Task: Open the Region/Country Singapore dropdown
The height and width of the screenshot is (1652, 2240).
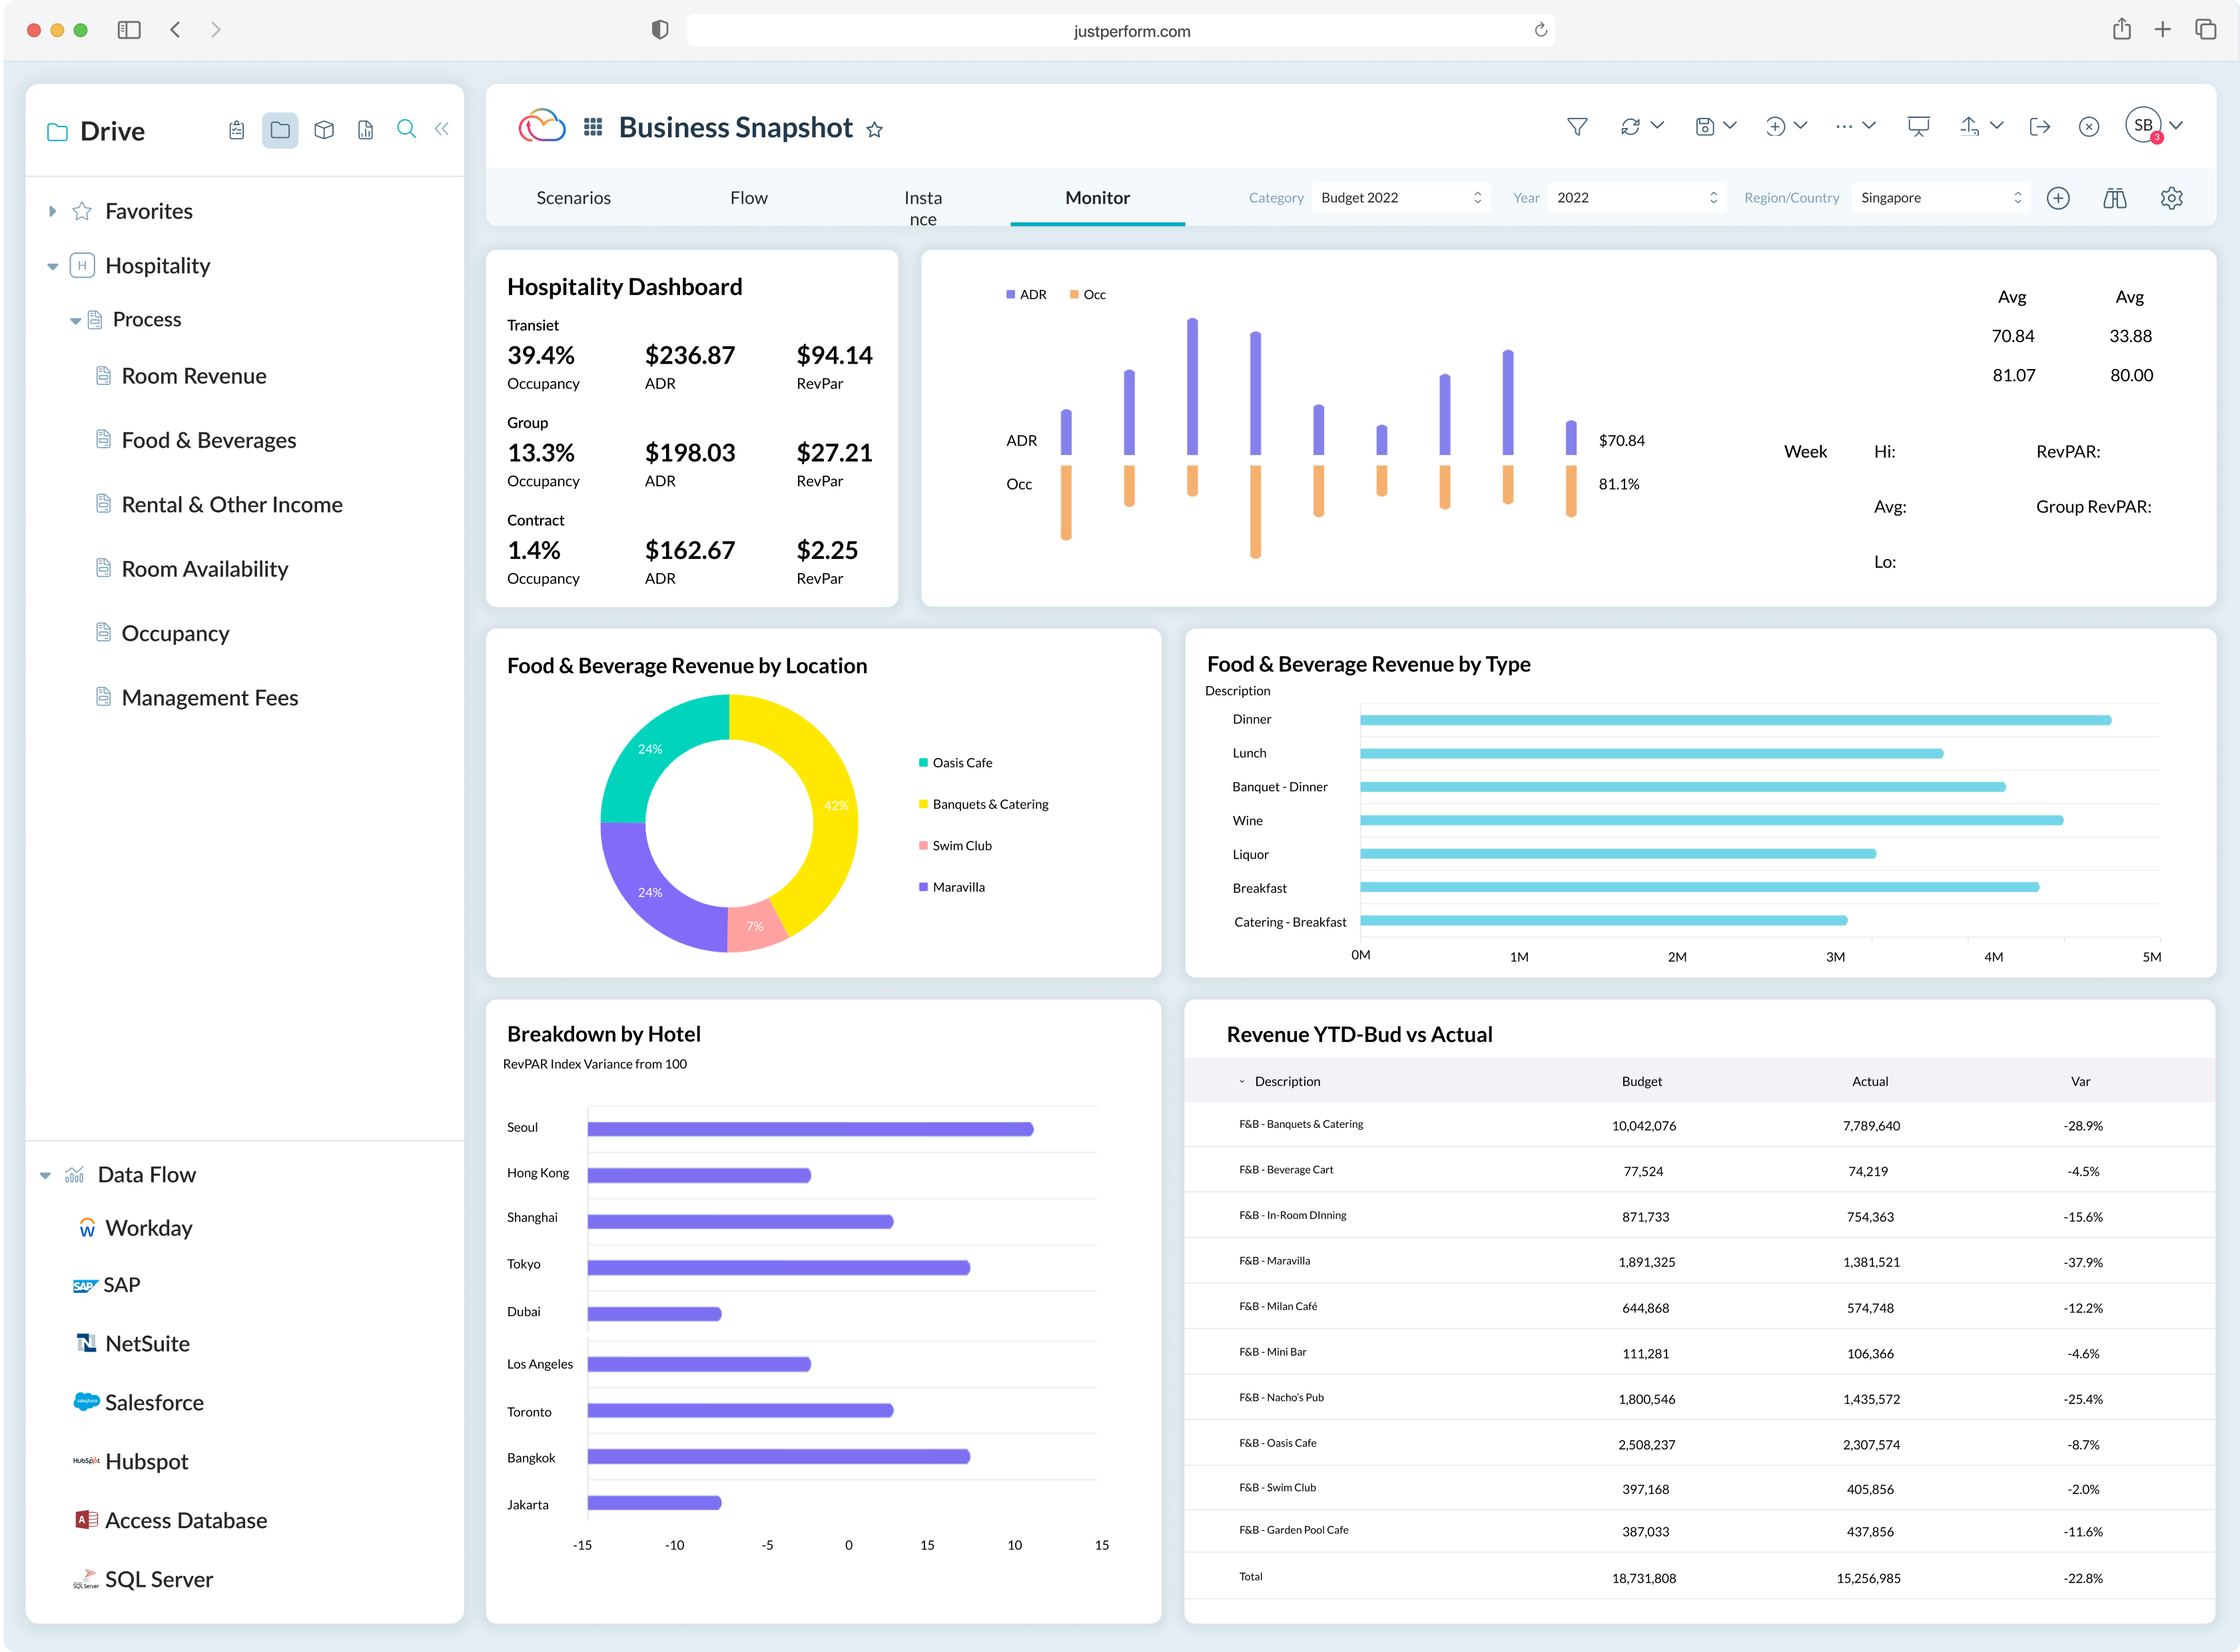Action: click(x=1940, y=198)
